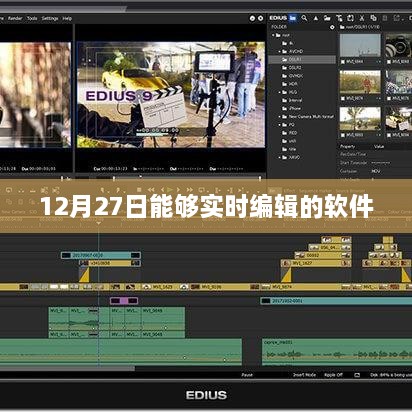Click the dimmed paste icon in the bin toolbar
The image size is (412, 412).
[385, 18]
